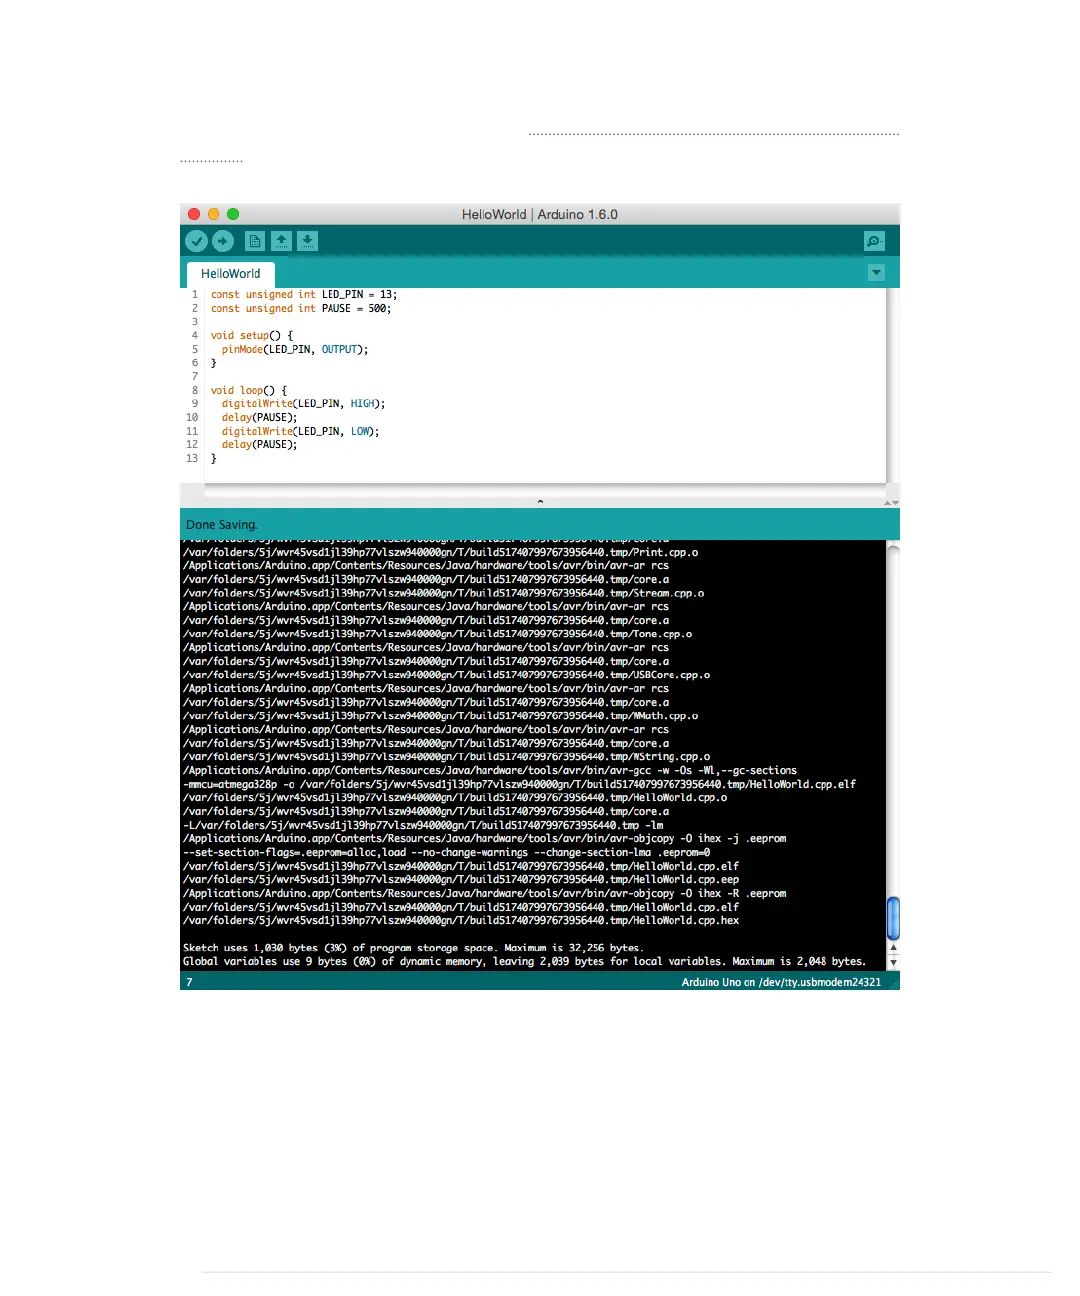This screenshot has height=1296, width=1080.
Task: Click the Verify checkmark button
Action: pyautogui.click(x=197, y=241)
